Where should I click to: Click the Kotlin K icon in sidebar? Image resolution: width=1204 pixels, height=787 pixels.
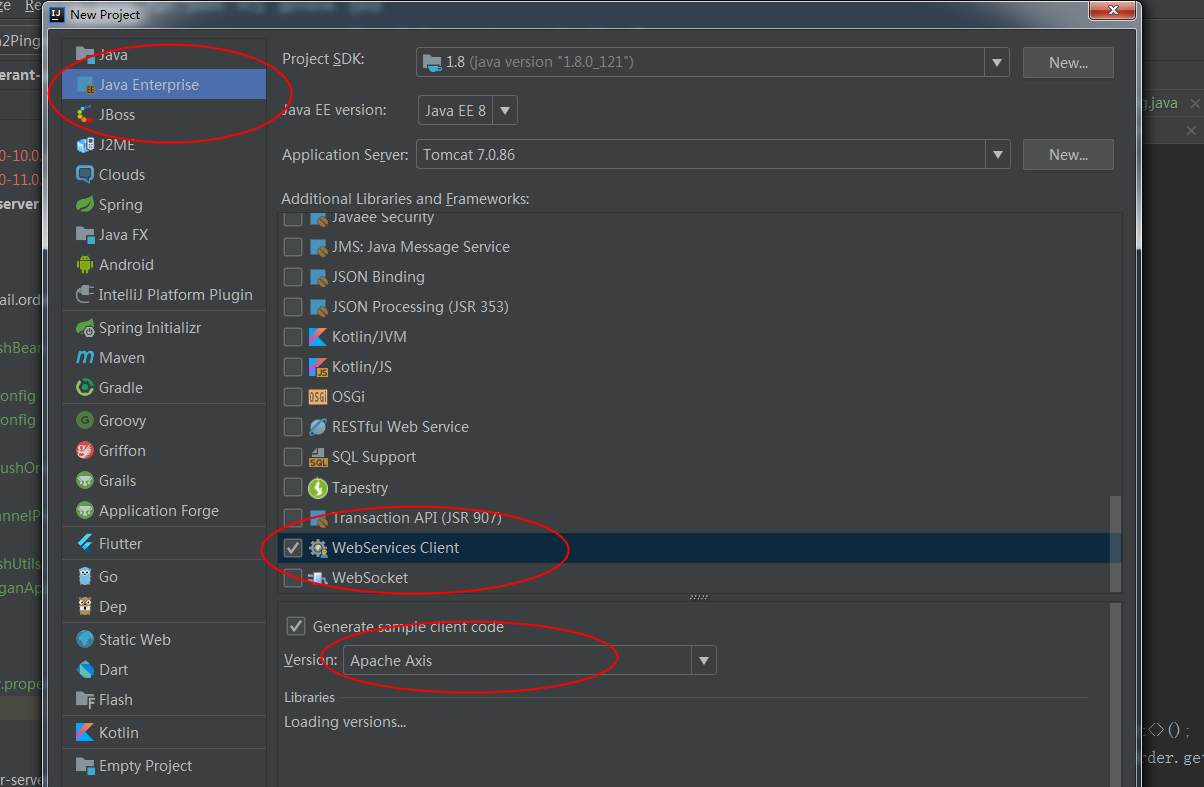pos(85,733)
